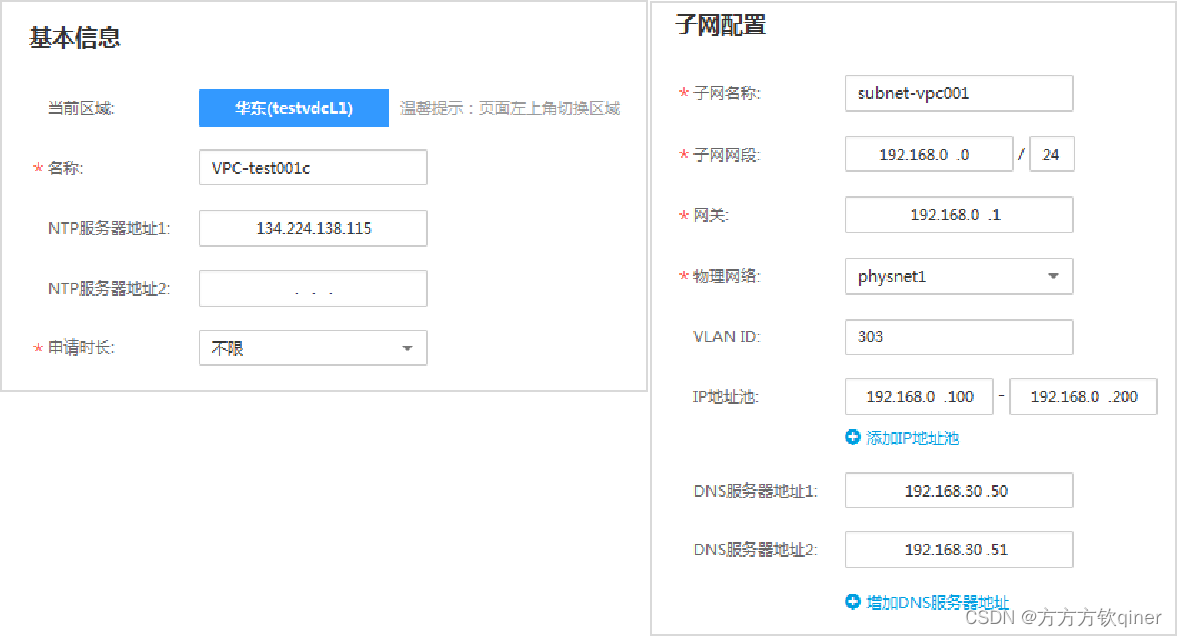The height and width of the screenshot is (637, 1177).
Task: Click the 基本信息 section heading
Action: click(x=75, y=38)
